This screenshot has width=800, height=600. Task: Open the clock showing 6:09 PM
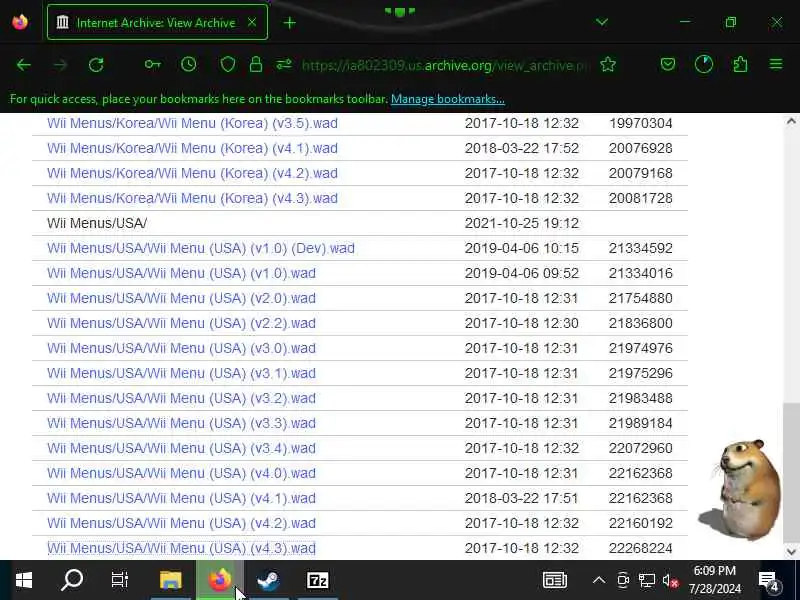click(714, 580)
